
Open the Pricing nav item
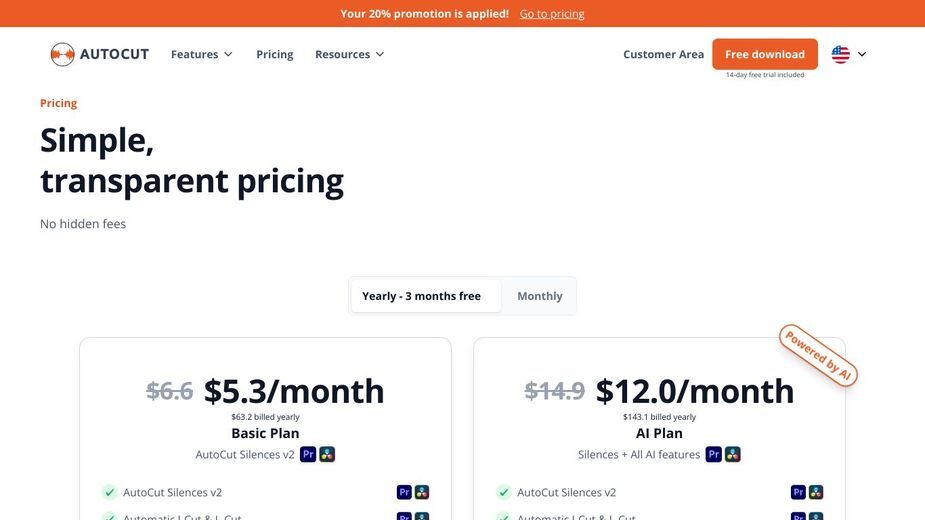(274, 54)
